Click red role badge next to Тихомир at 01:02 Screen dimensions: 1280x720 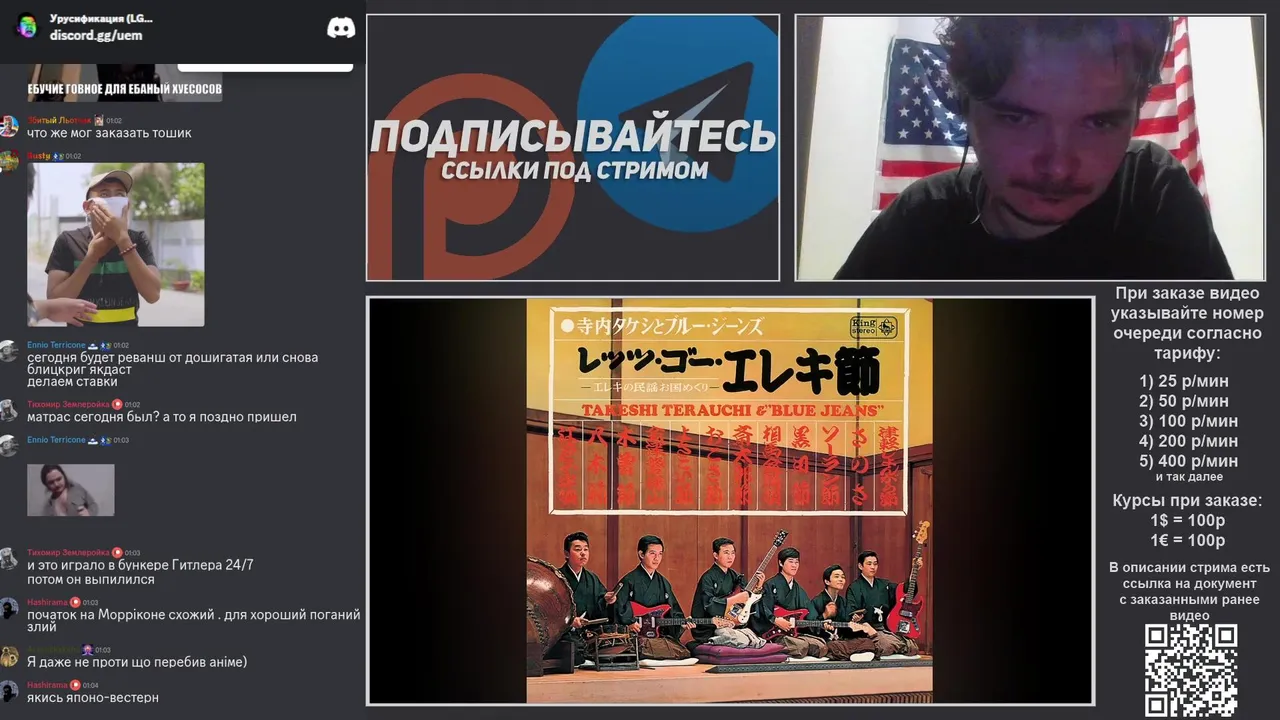coord(117,405)
